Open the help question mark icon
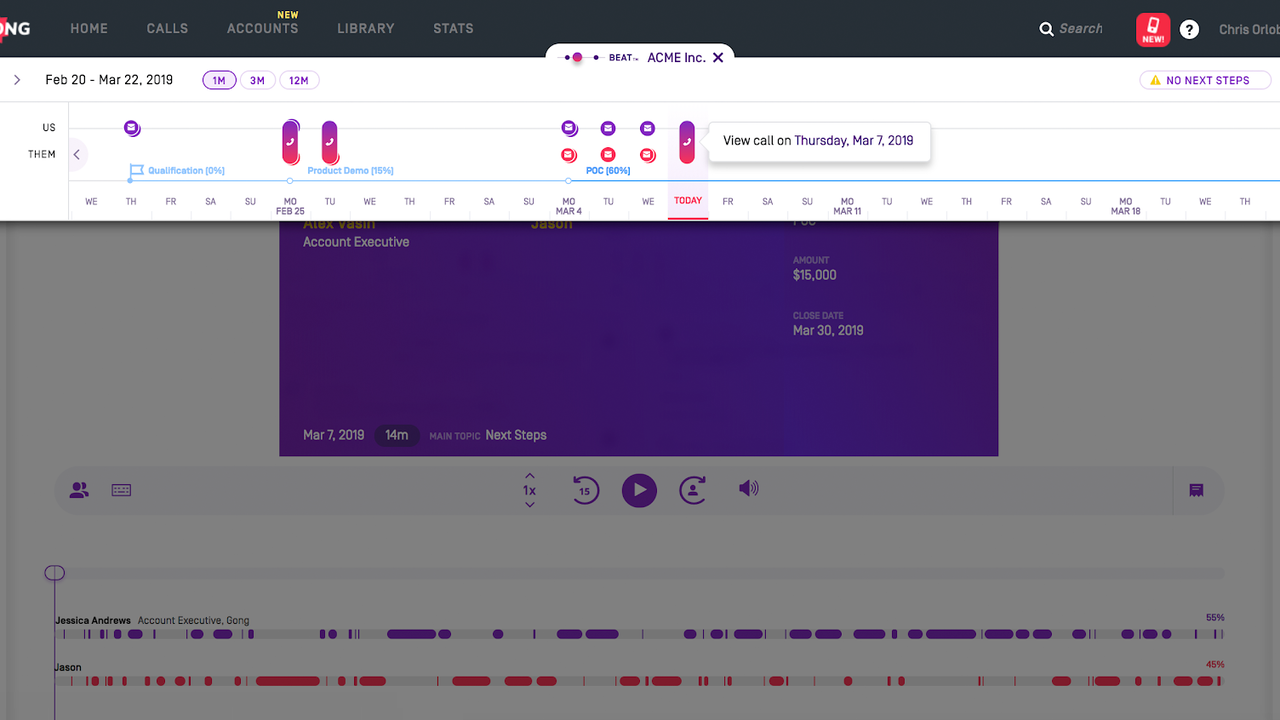This screenshot has height=720, width=1280. [x=1189, y=29]
